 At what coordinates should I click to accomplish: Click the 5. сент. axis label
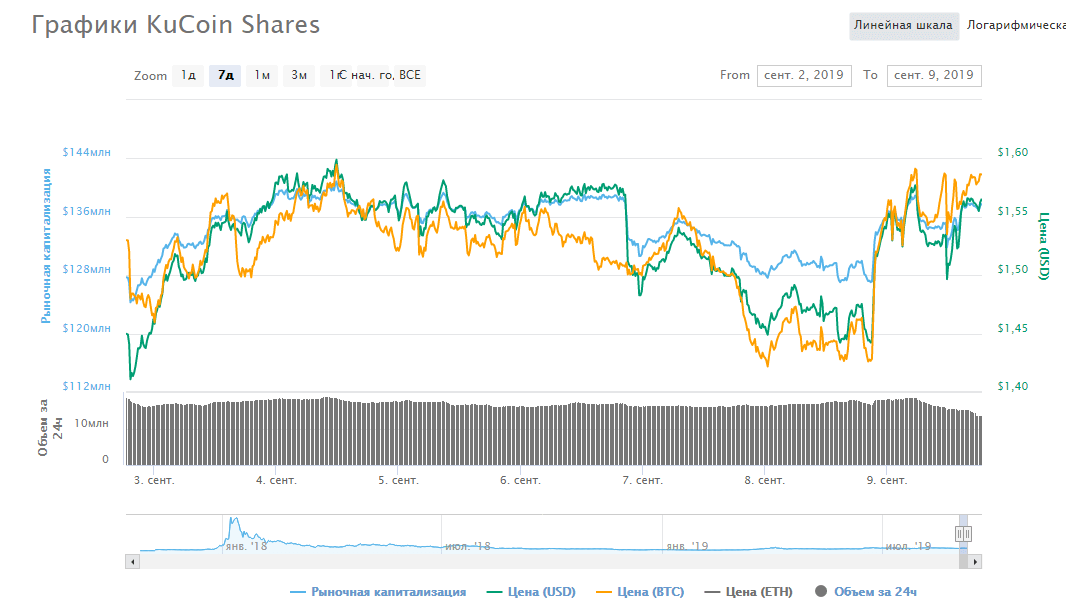click(x=398, y=481)
